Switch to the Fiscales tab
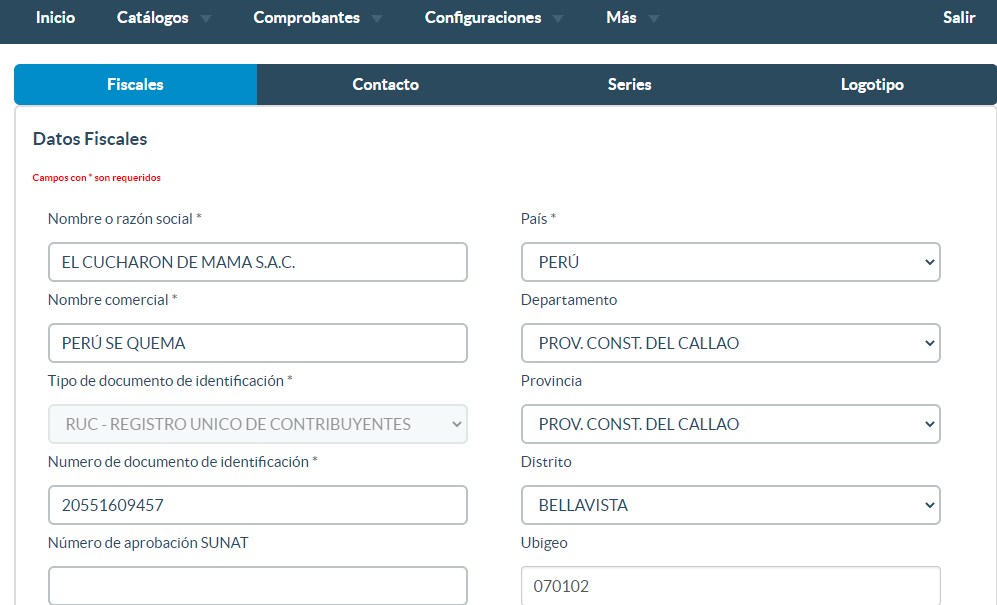997x605 pixels. coord(135,85)
